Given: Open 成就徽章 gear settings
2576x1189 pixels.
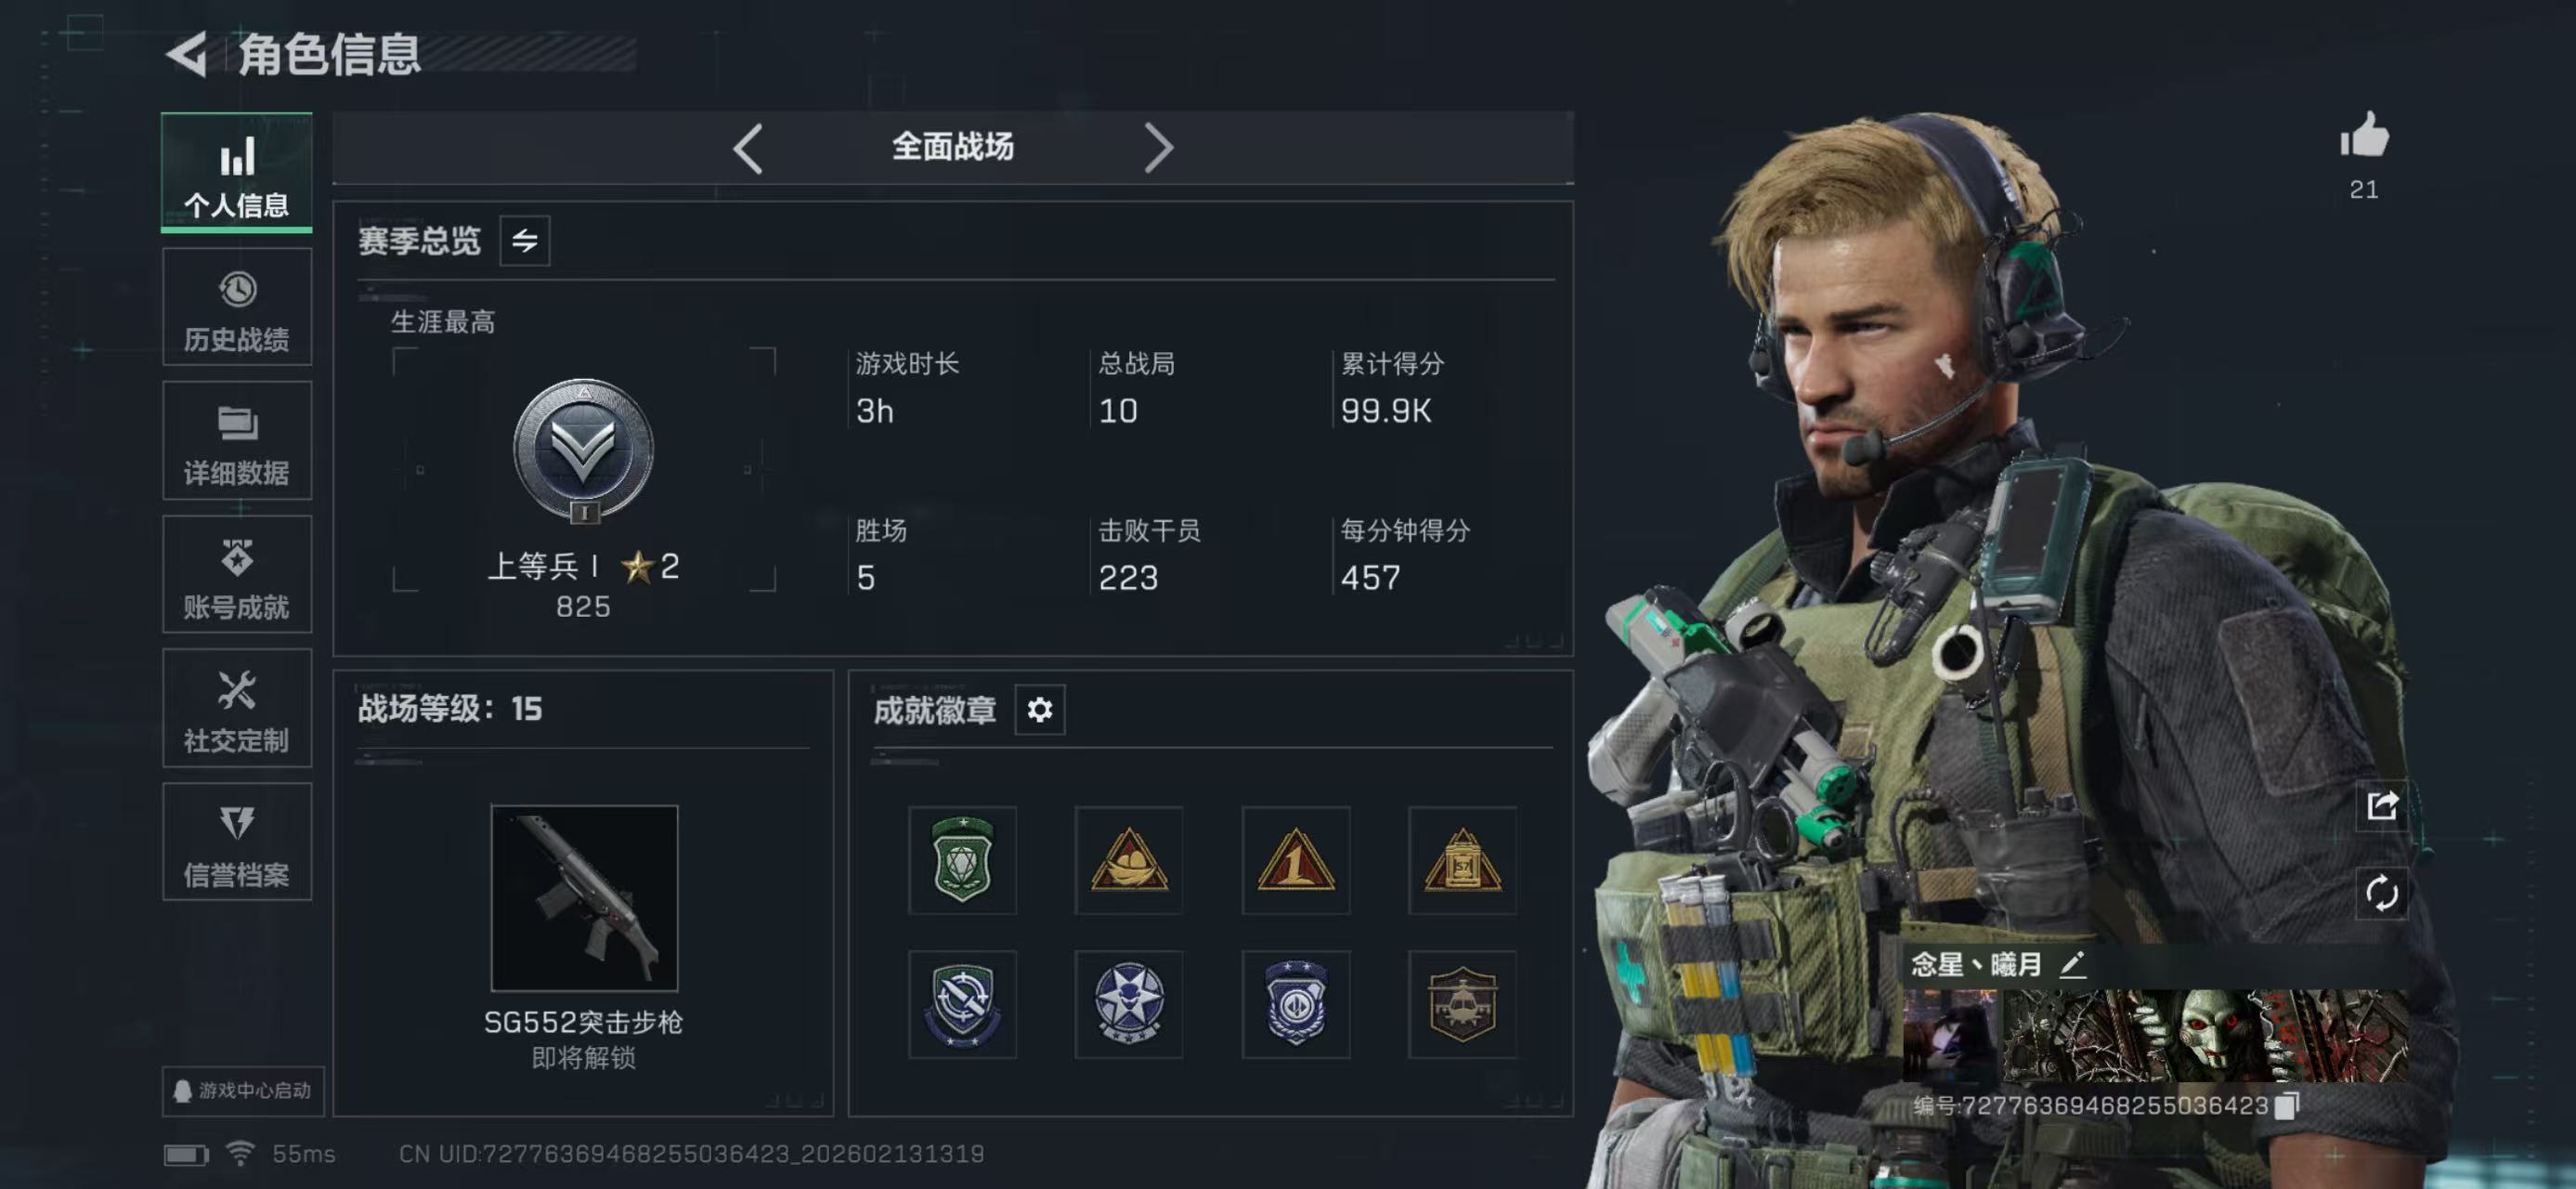Looking at the screenshot, I should [1040, 710].
